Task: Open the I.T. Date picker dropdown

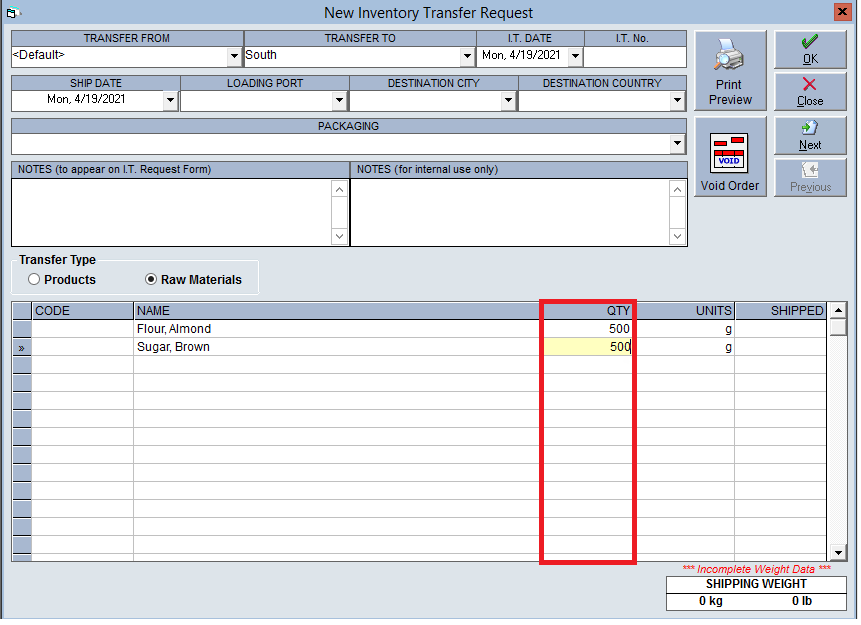Action: click(577, 57)
